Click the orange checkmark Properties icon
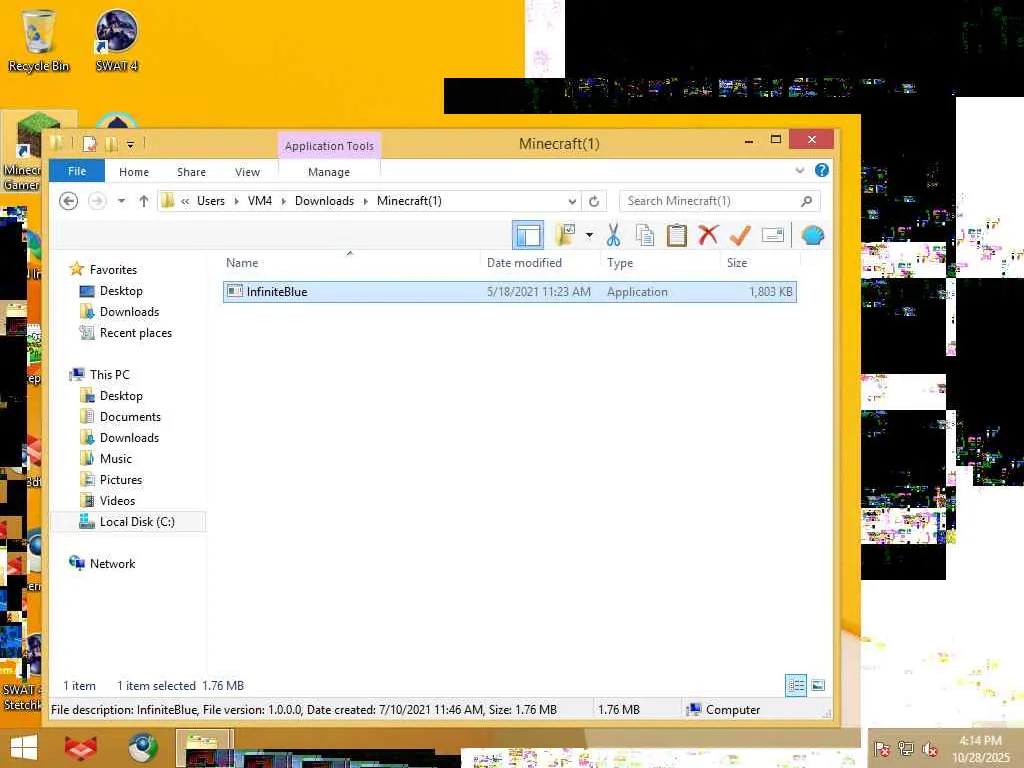1024x768 pixels. pos(740,235)
